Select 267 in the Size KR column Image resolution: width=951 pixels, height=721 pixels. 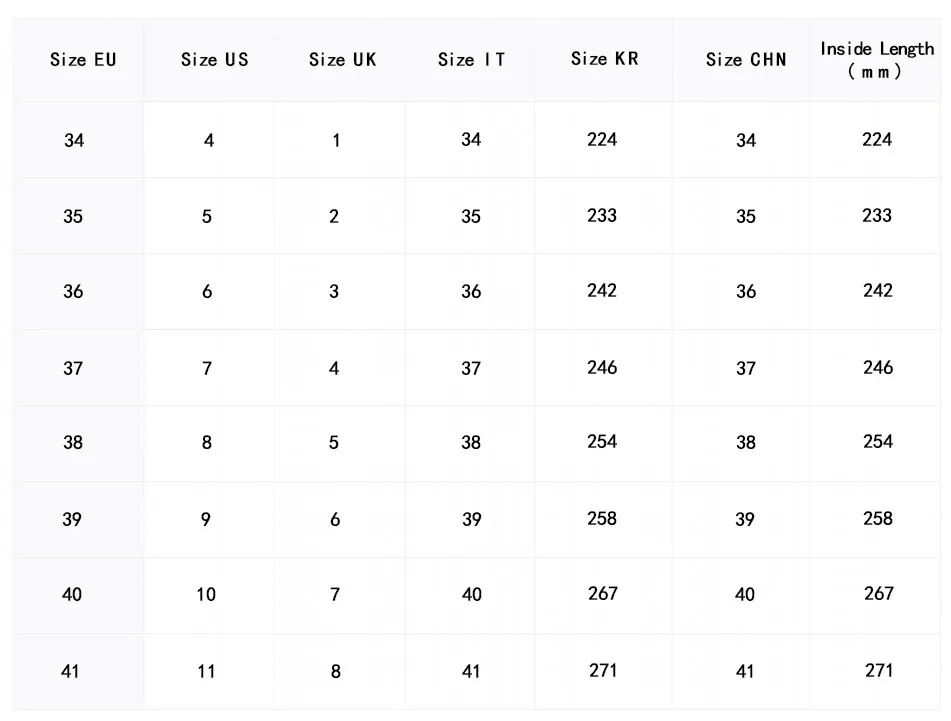point(603,594)
